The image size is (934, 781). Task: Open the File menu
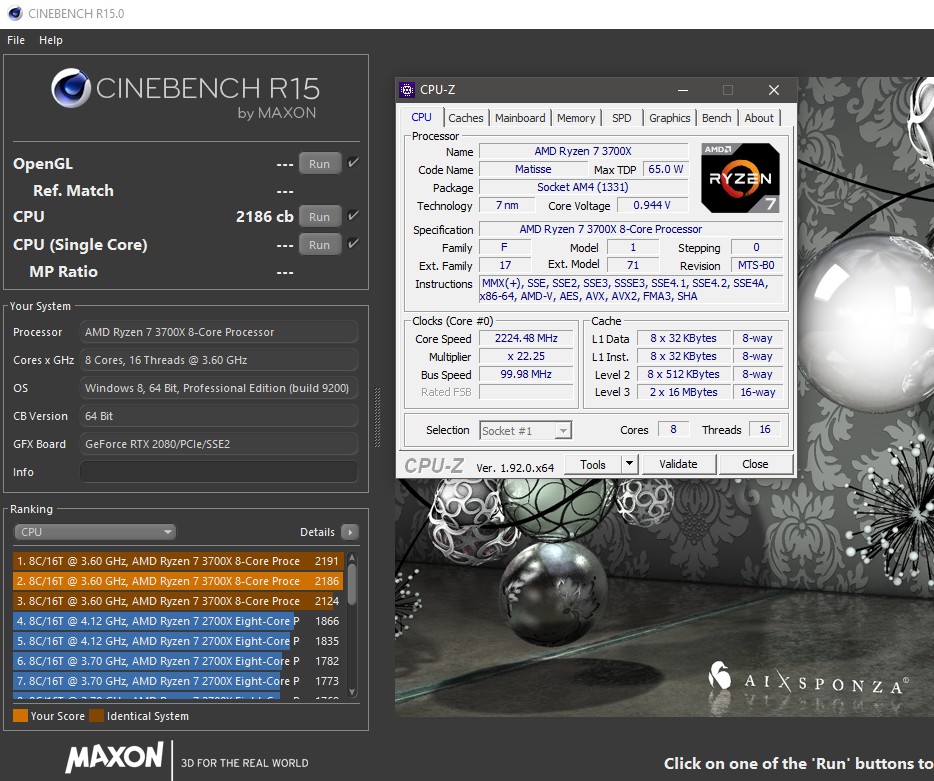tap(16, 40)
